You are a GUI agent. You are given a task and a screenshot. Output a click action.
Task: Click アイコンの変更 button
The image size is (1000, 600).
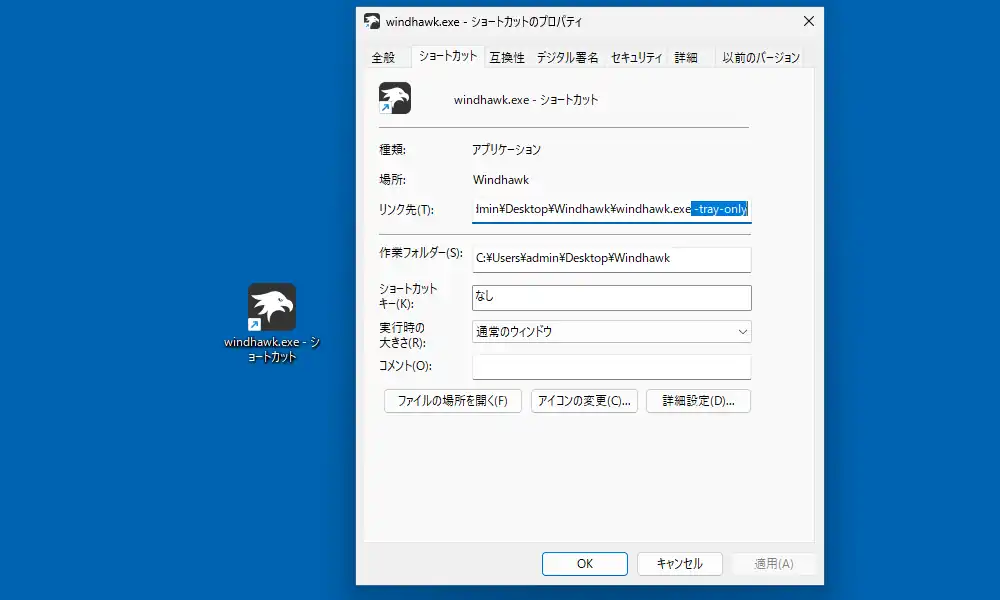584,401
